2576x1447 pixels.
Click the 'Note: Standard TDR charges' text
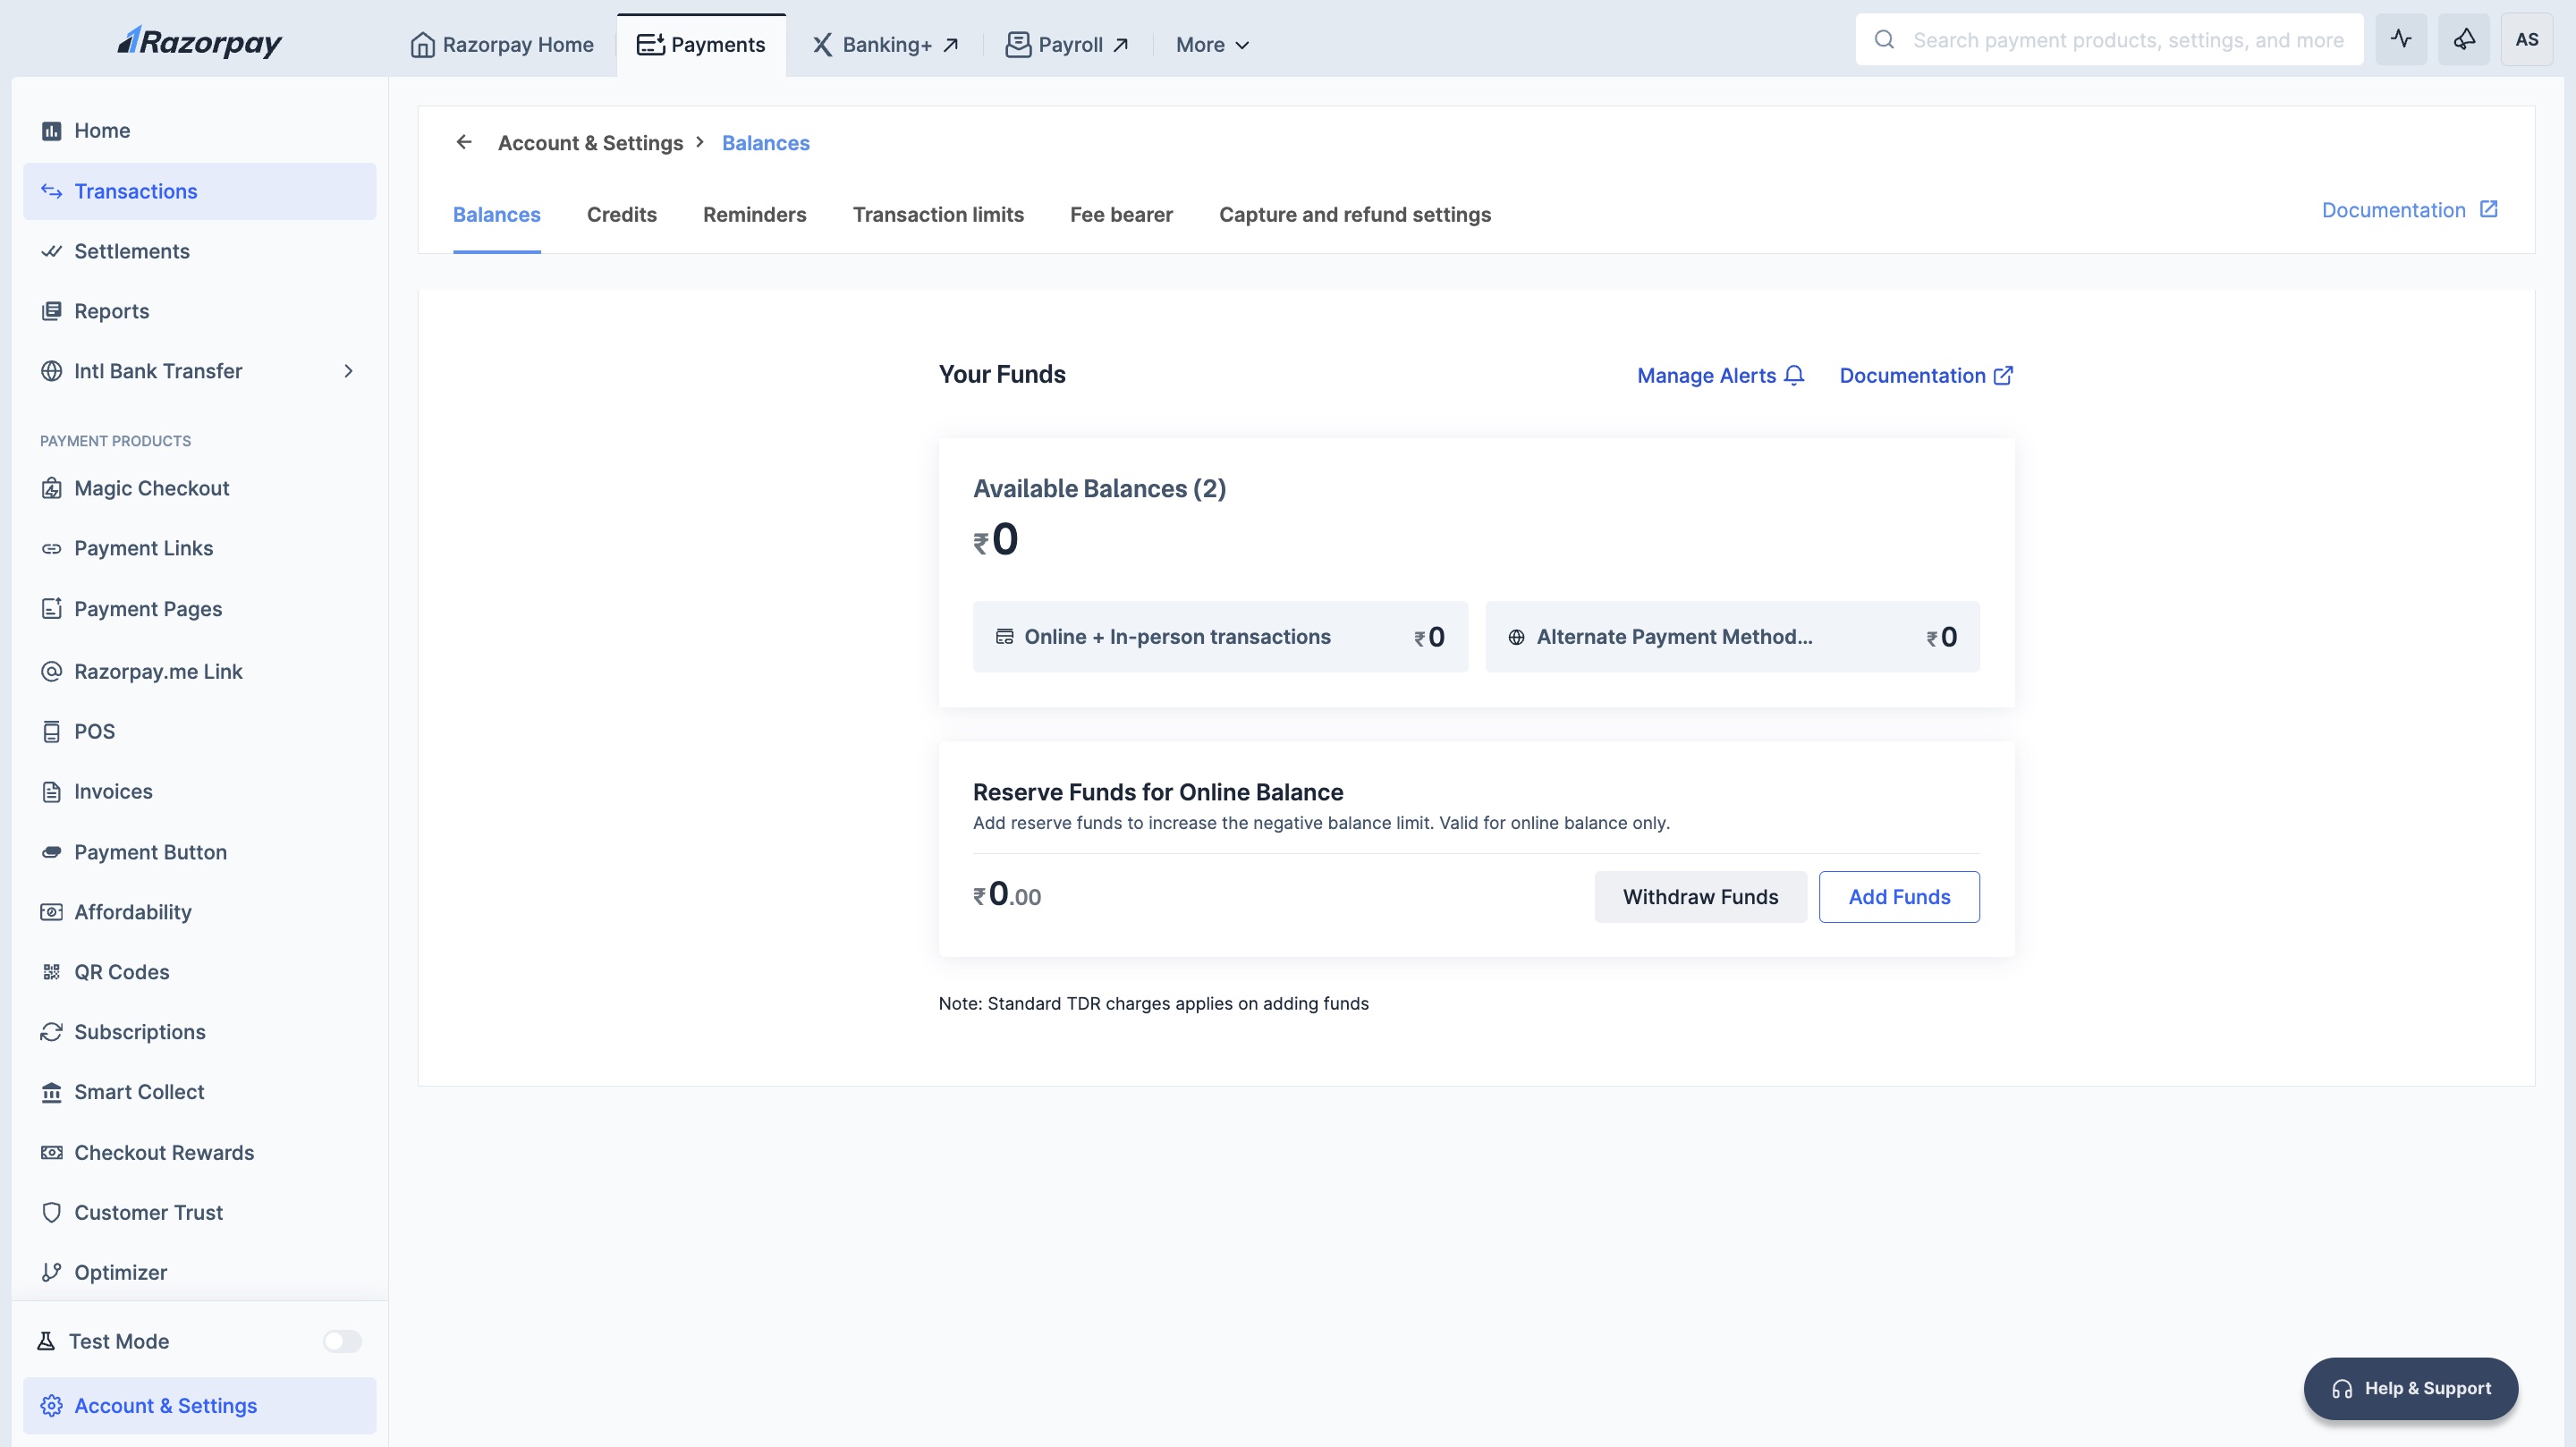pyautogui.click(x=1153, y=1003)
